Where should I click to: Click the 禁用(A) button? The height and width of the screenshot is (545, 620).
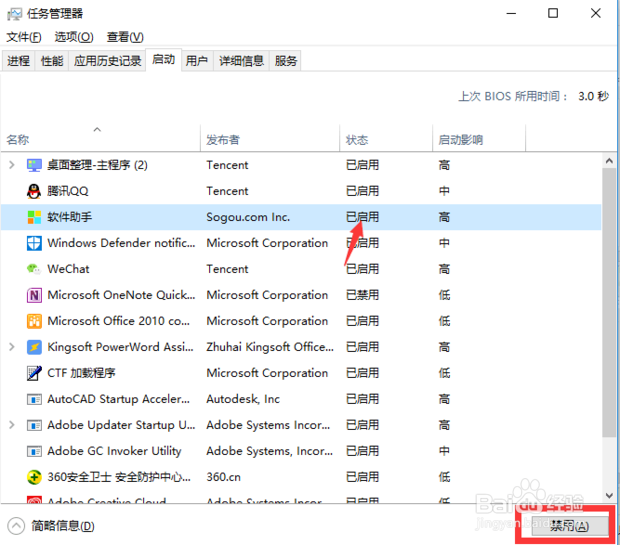(570, 526)
